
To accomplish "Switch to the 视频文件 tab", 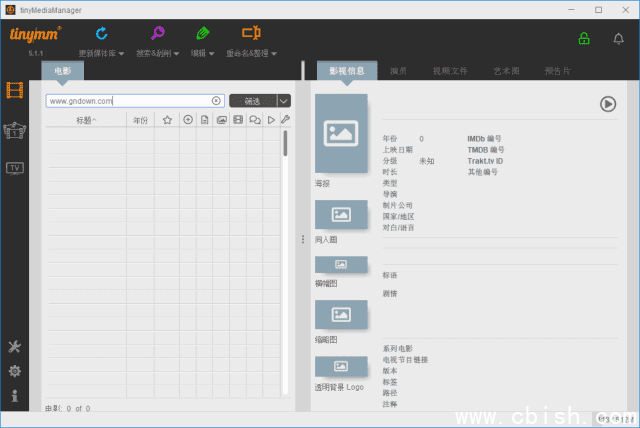I will click(448, 71).
